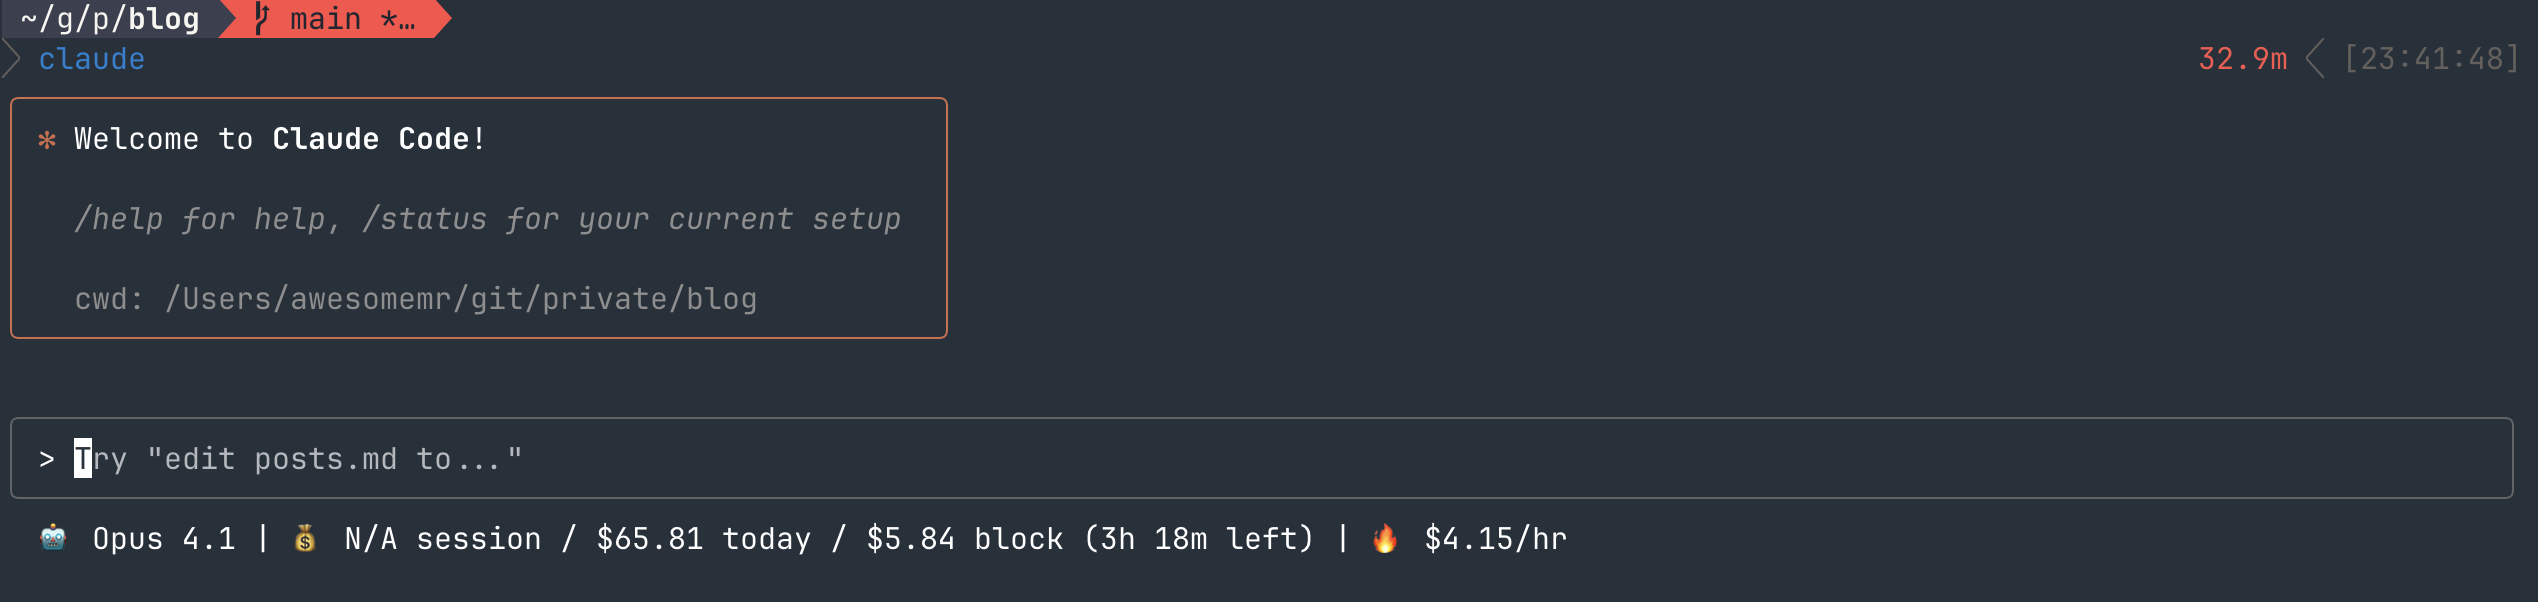Screen dimensions: 2538x602
Task: Click the money bag icon in status line
Action: [x=305, y=539]
